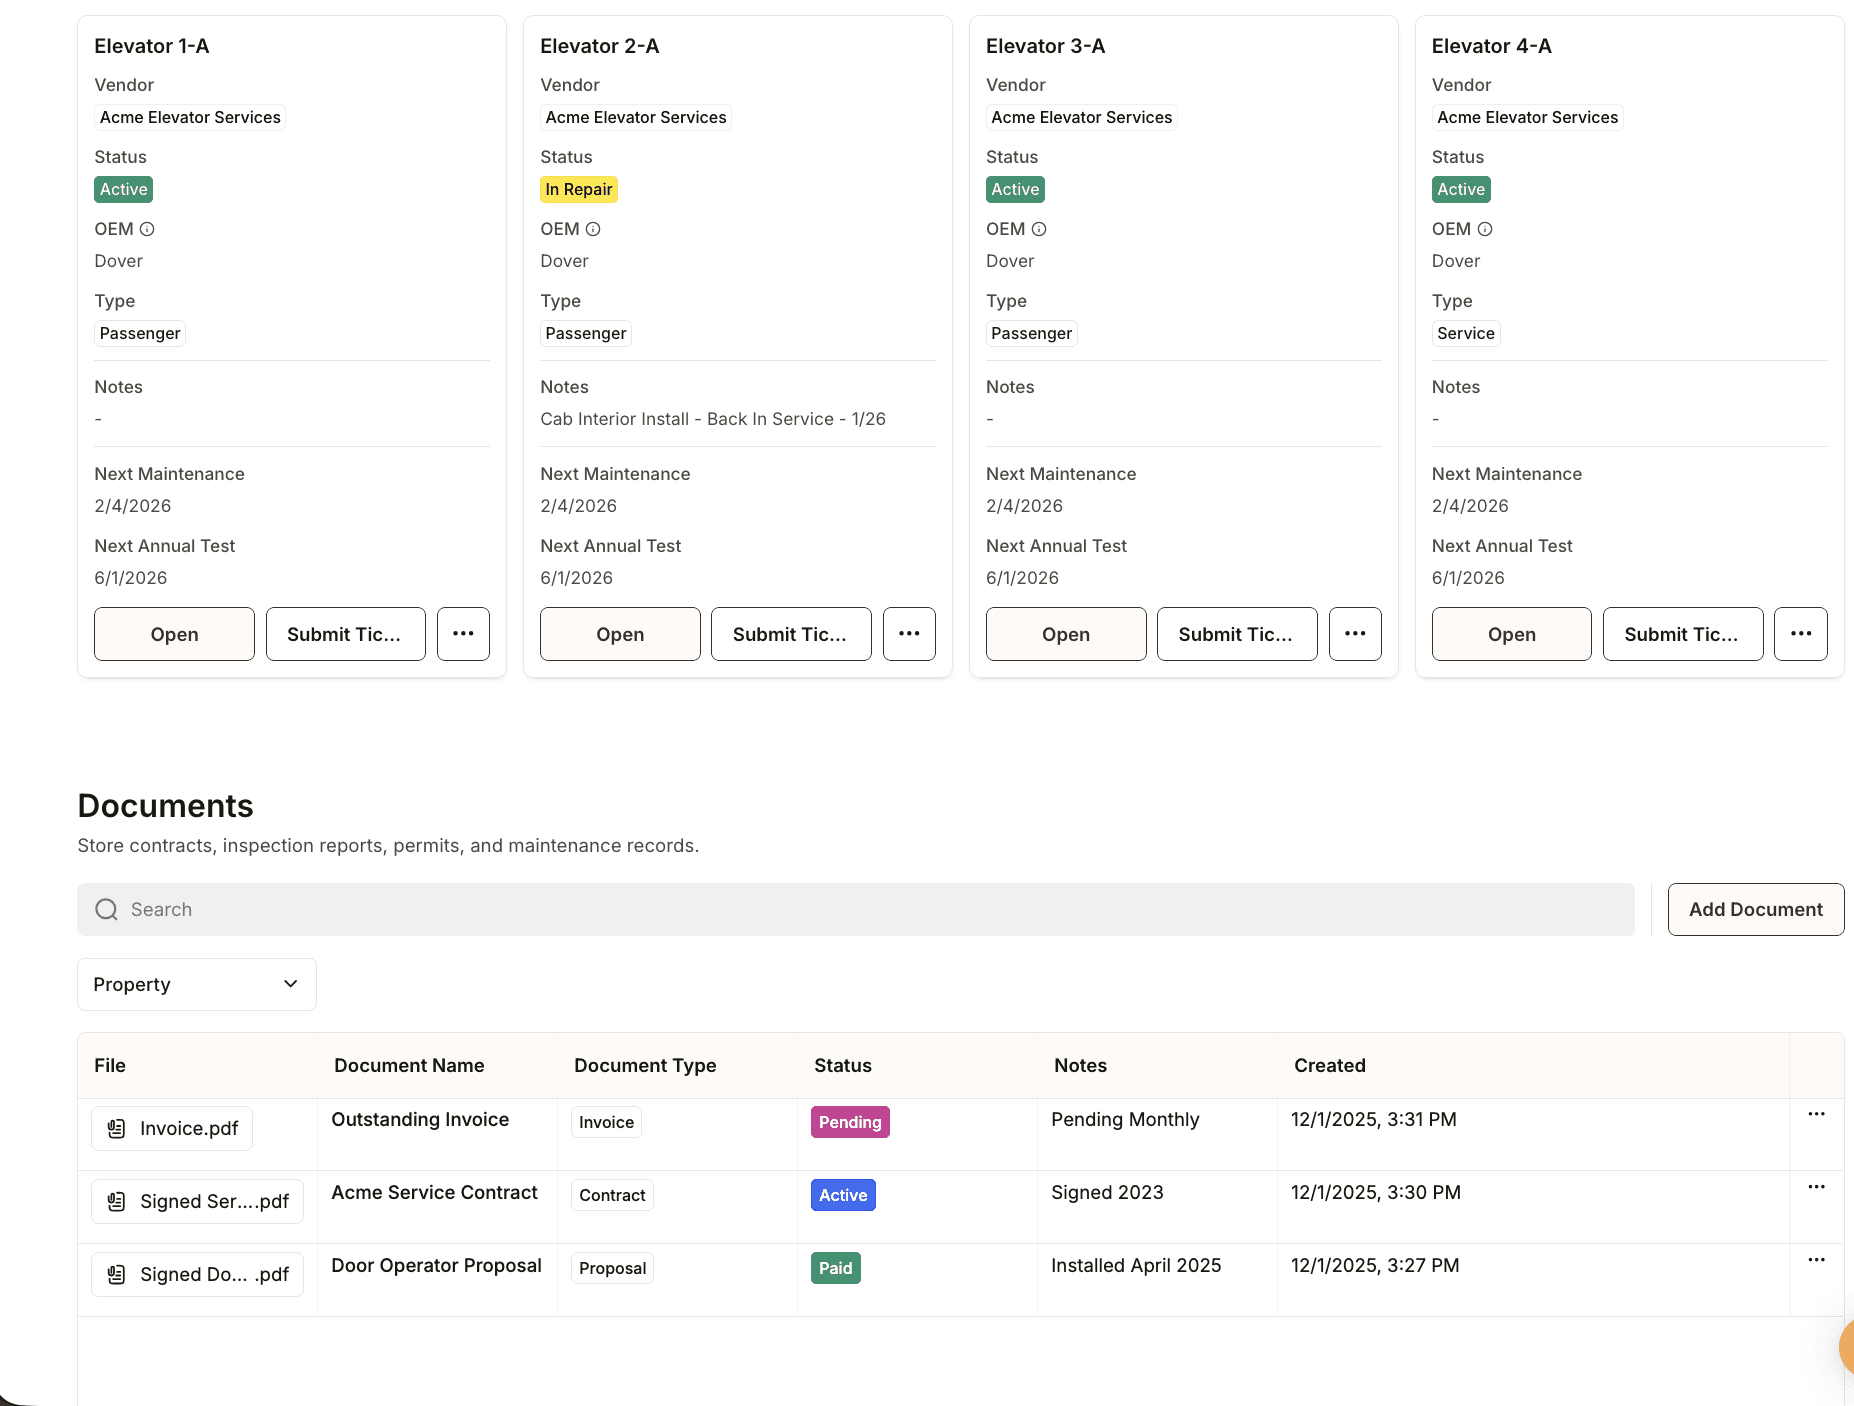
Task: Open row menu for Acme Service Contract
Action: (1817, 1187)
